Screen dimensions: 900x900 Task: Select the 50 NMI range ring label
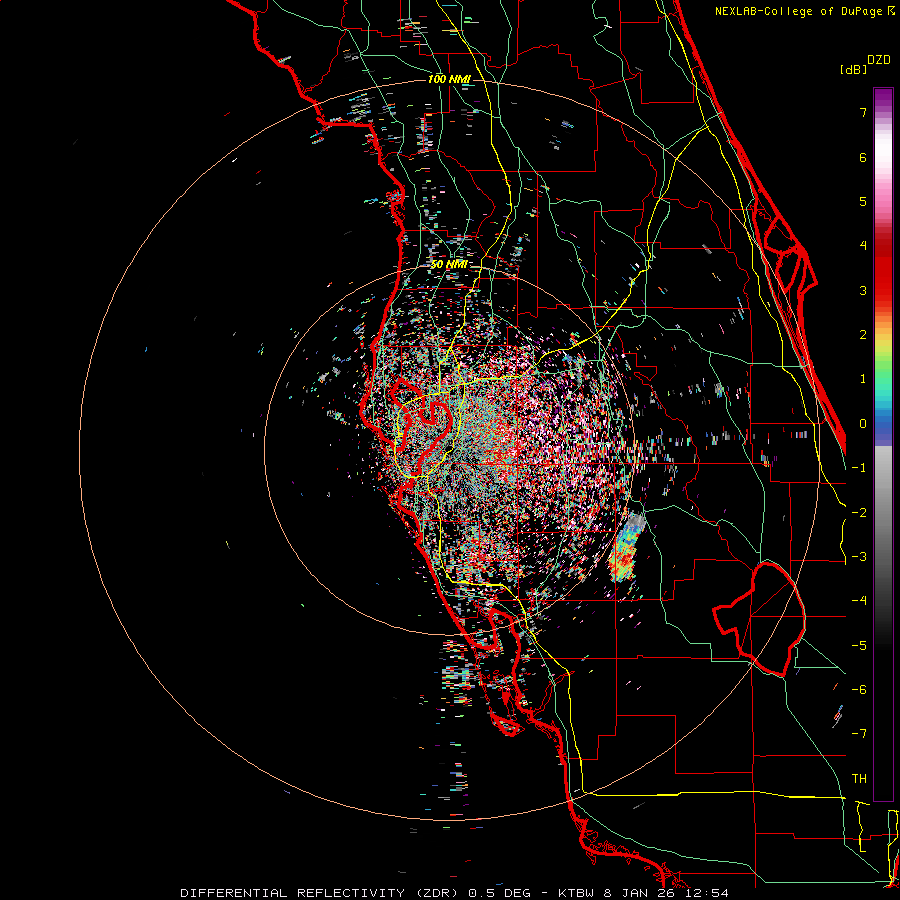point(449,264)
